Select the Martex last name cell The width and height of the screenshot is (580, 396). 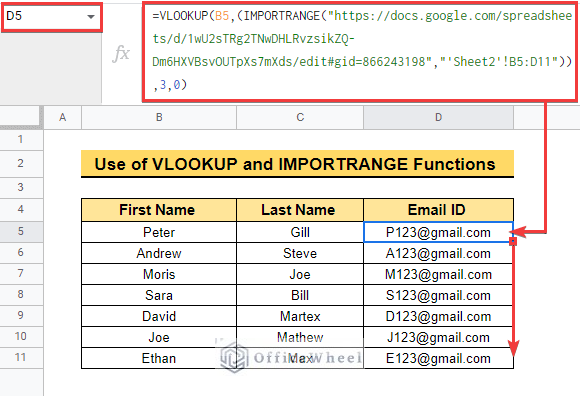300,316
